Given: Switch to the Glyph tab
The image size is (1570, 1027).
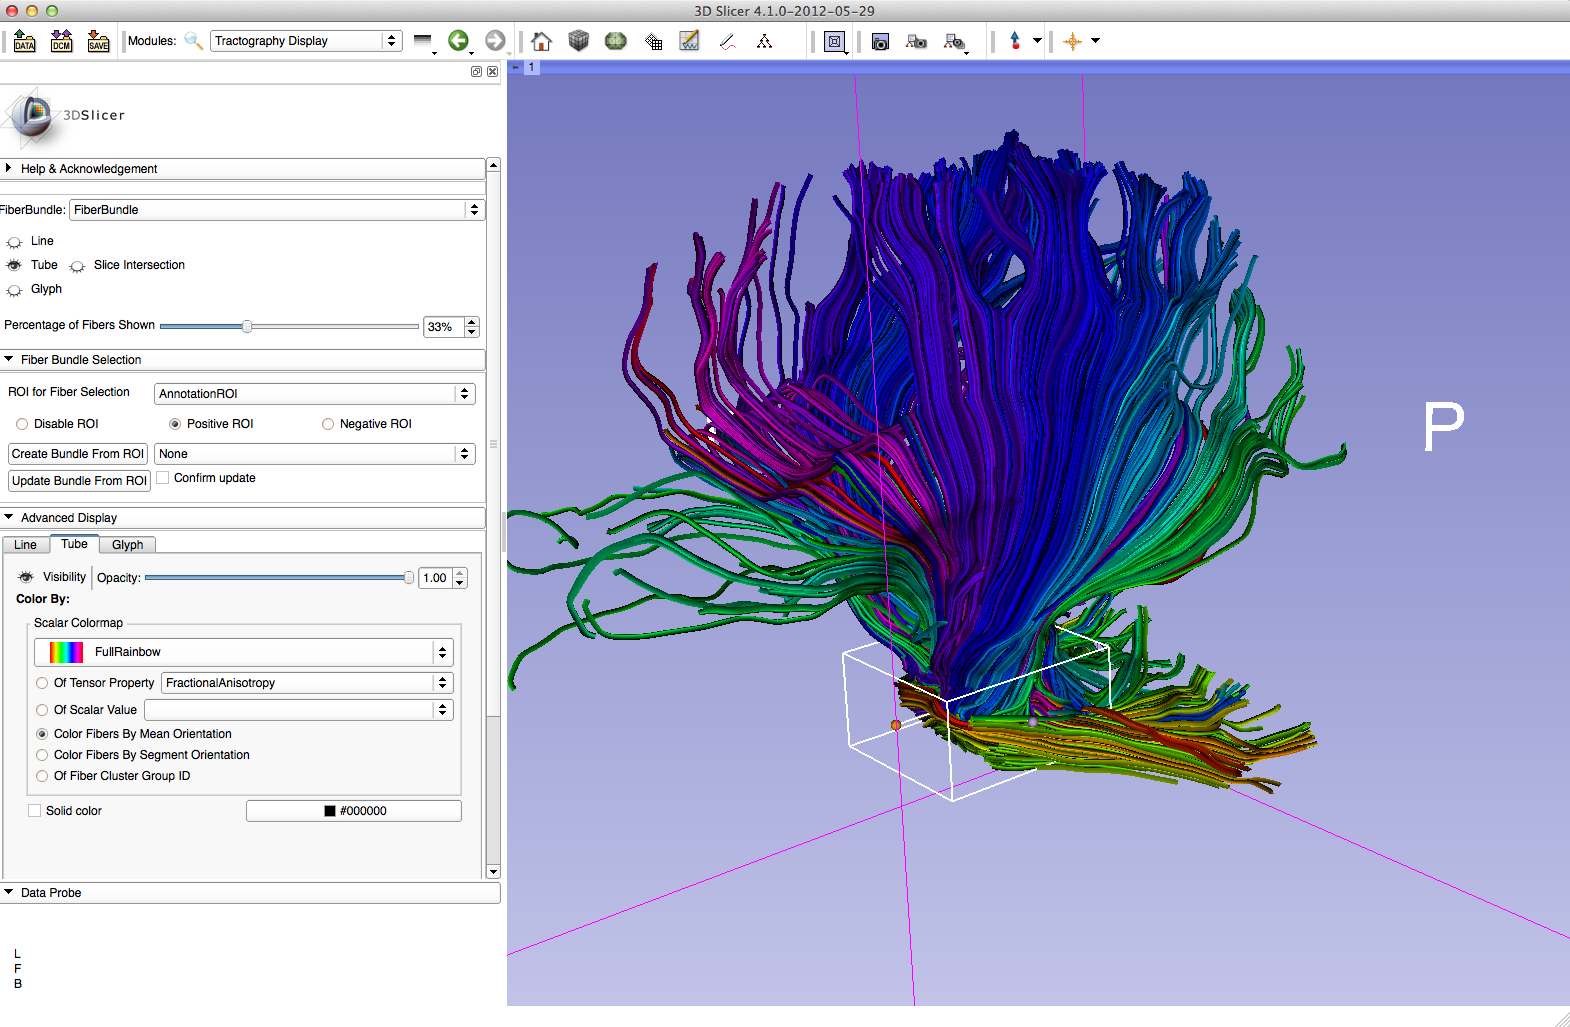Looking at the screenshot, I should [127, 545].
